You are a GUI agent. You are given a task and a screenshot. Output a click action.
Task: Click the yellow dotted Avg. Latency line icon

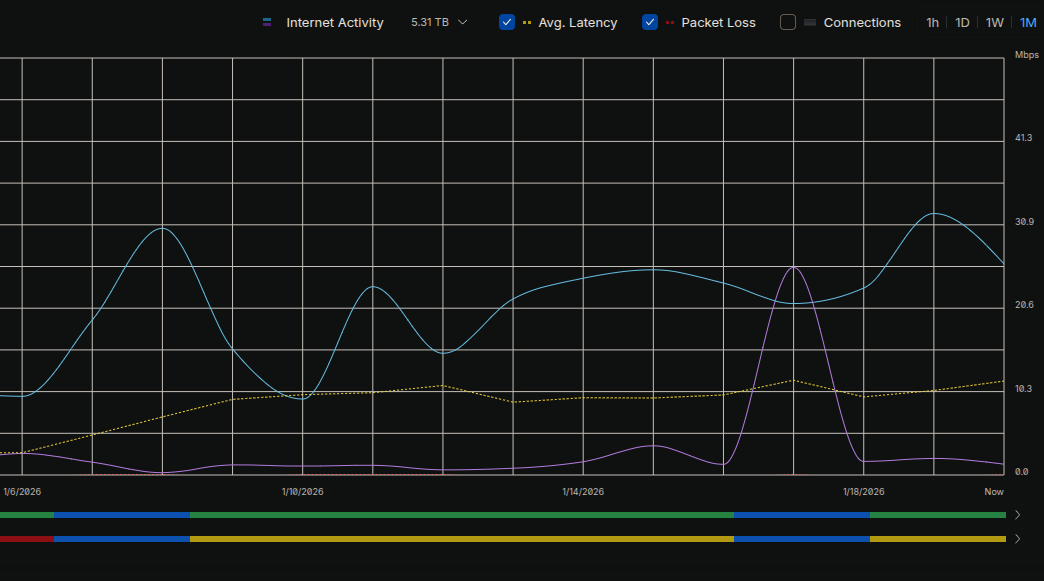[526, 22]
